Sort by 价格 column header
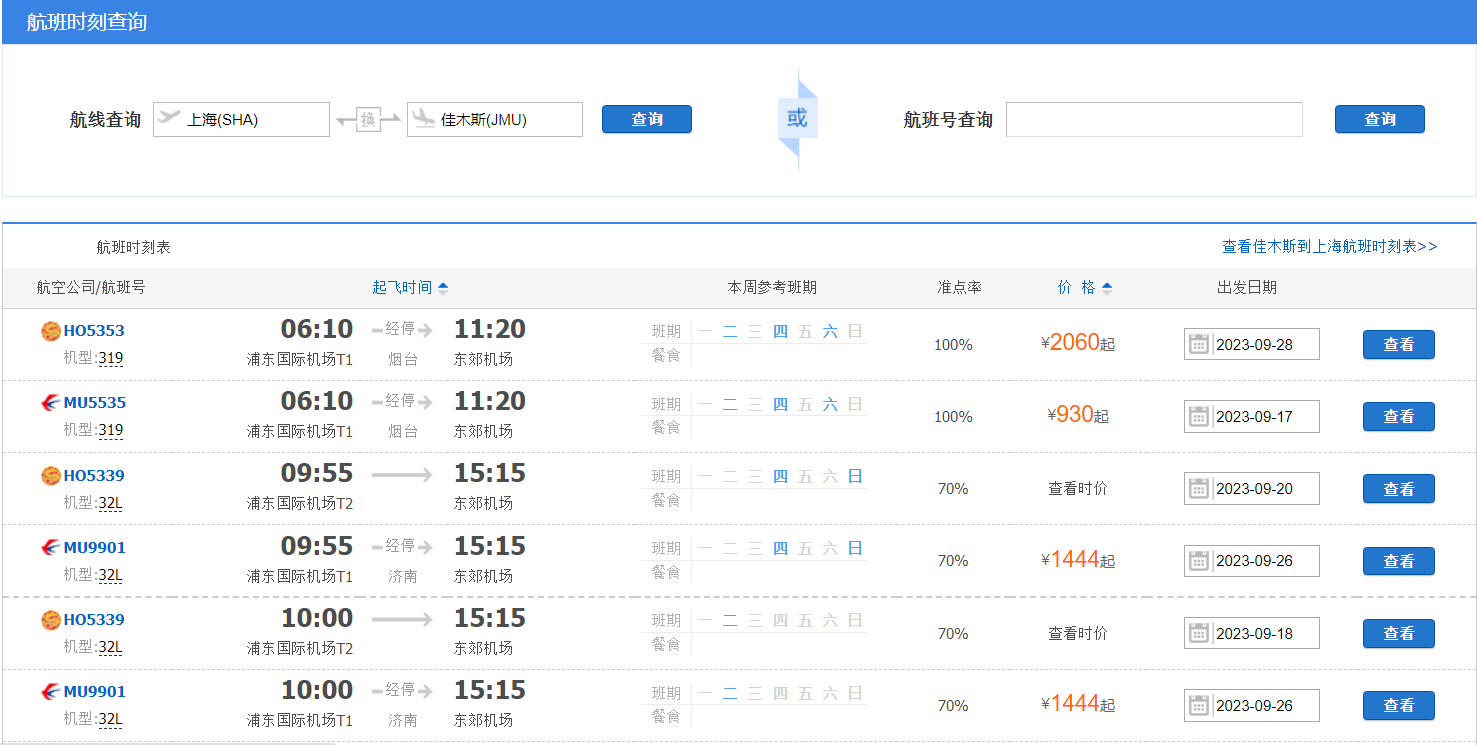 click(x=1085, y=287)
